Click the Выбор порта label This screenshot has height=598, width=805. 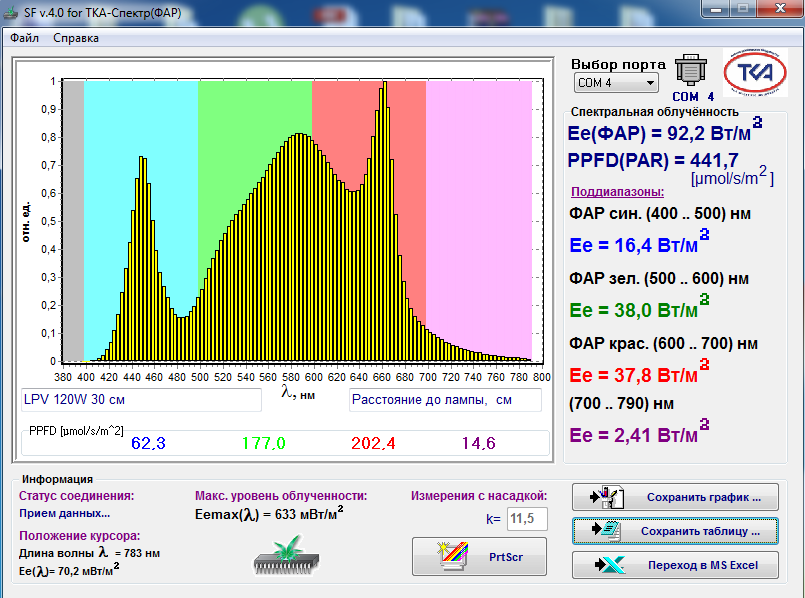pos(618,64)
